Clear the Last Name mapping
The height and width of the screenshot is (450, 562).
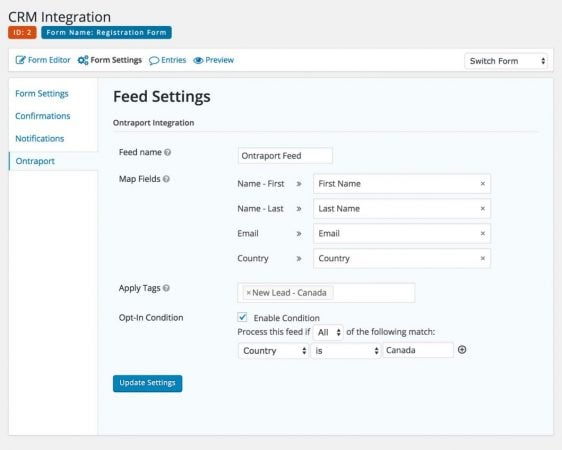(482, 209)
